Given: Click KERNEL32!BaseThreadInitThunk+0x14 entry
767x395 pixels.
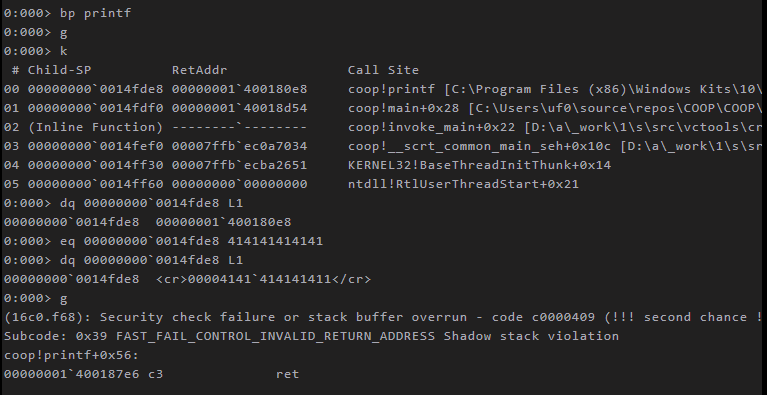Looking at the screenshot, I should coord(479,165).
